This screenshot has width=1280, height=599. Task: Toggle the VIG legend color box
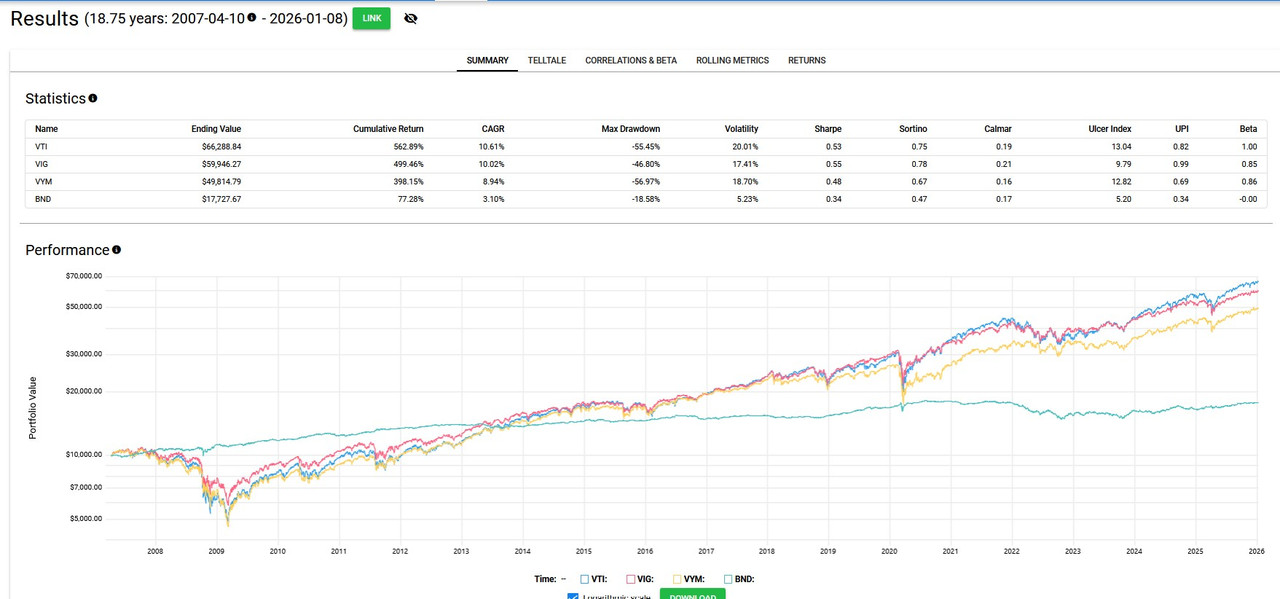coord(631,579)
